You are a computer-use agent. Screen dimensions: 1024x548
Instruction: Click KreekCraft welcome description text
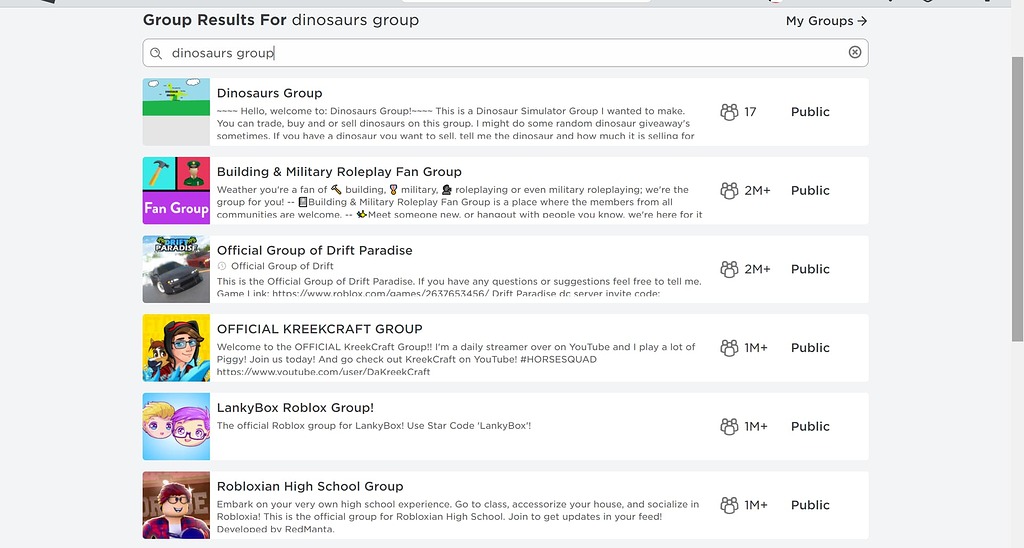pyautogui.click(x=456, y=359)
